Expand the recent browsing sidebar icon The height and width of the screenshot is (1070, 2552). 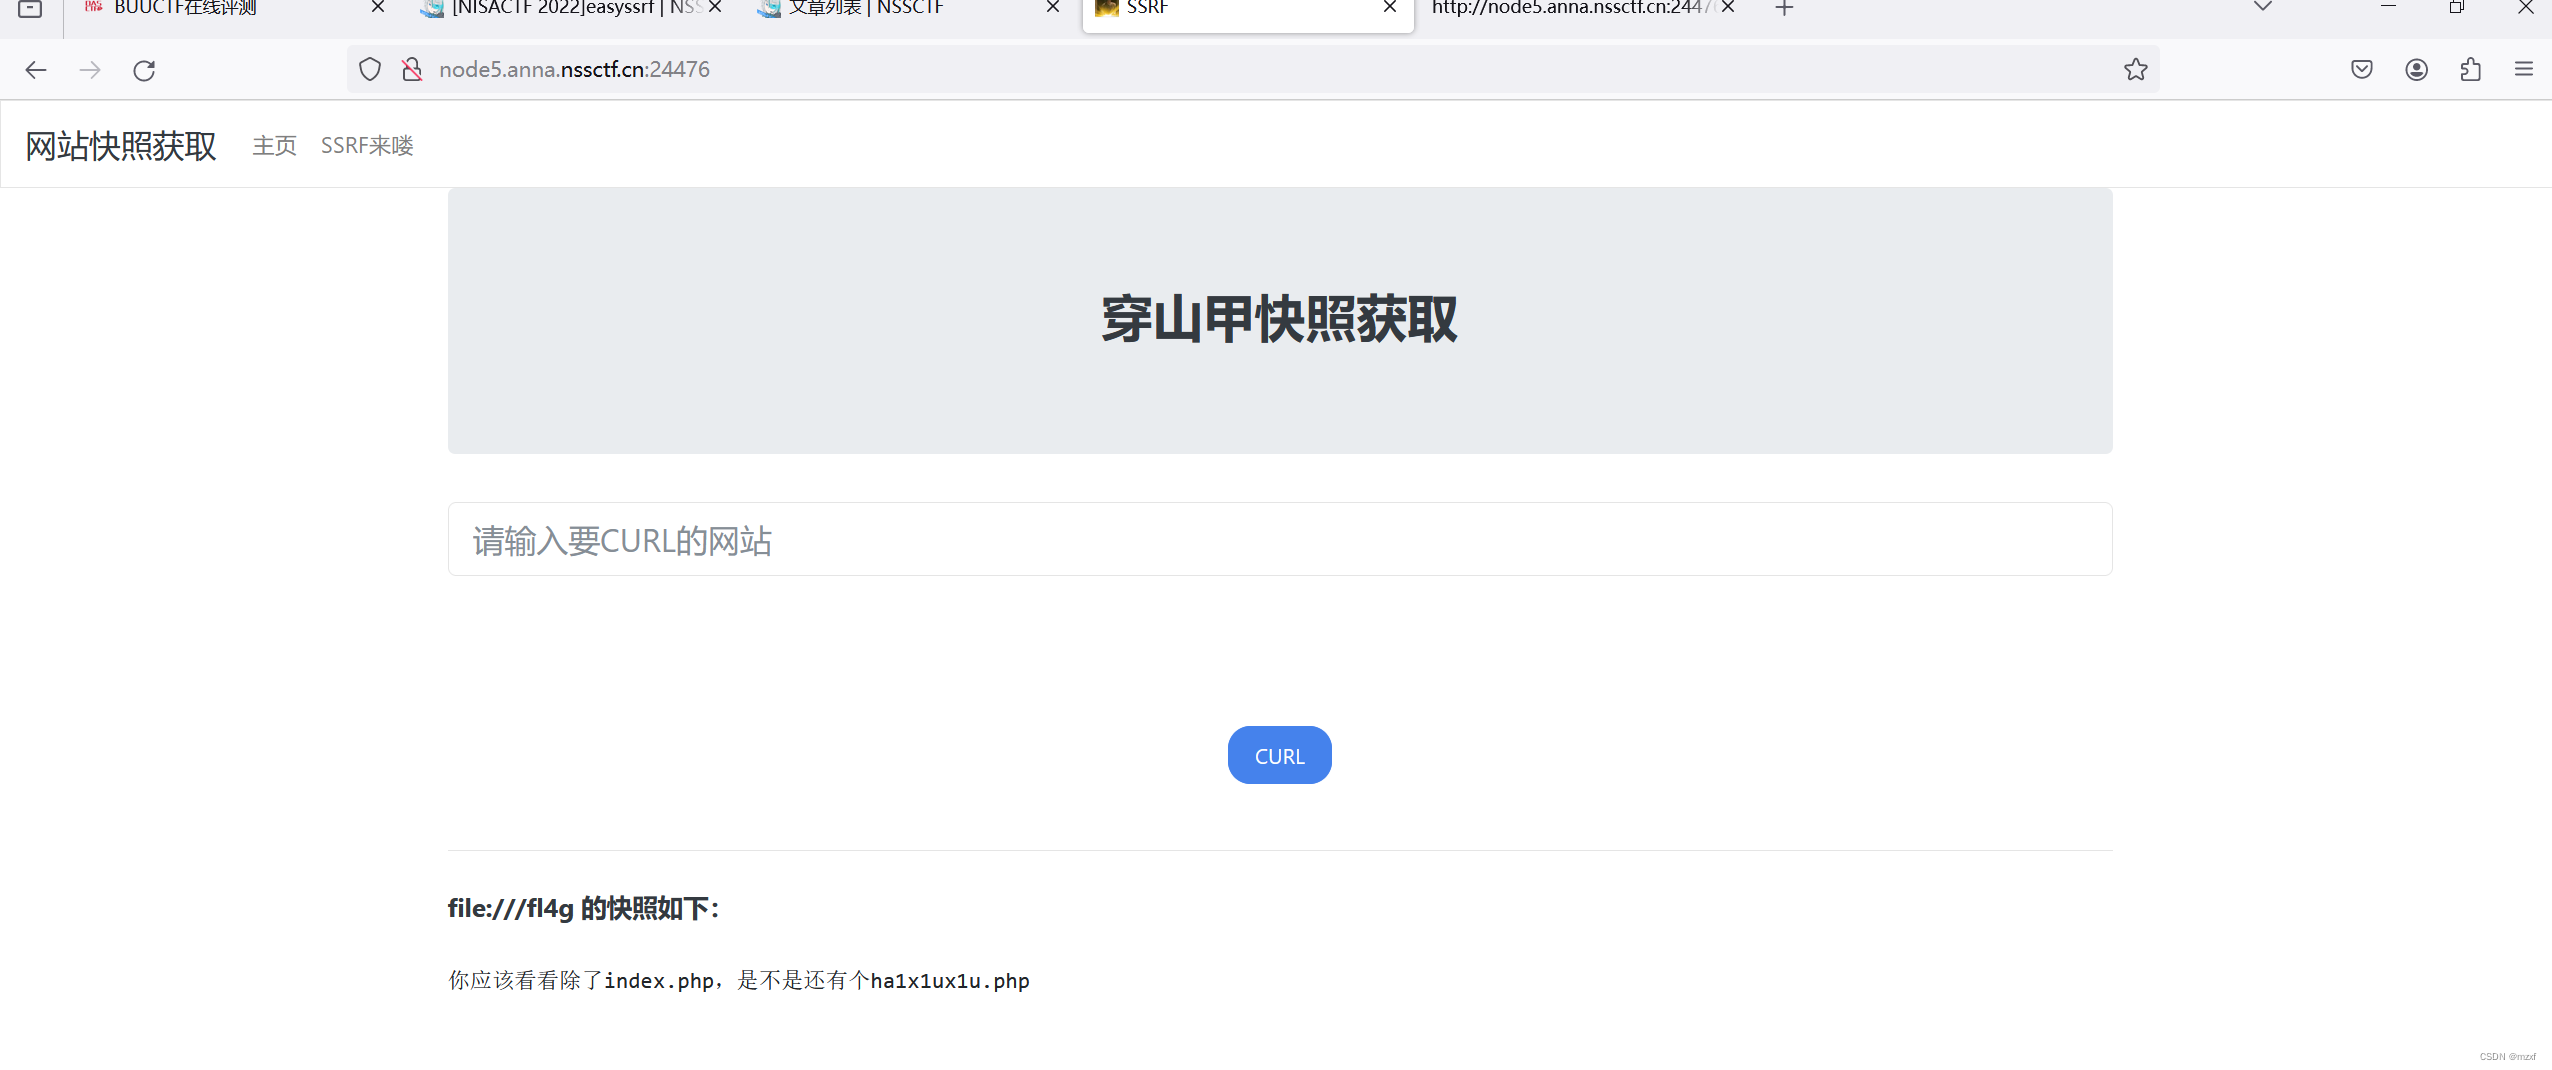[28, 8]
